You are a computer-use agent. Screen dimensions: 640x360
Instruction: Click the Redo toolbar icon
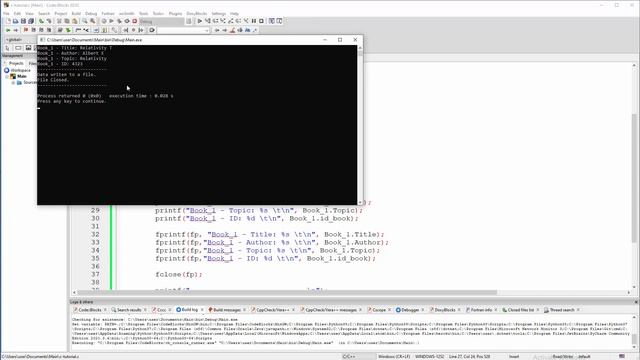[x=49, y=21]
